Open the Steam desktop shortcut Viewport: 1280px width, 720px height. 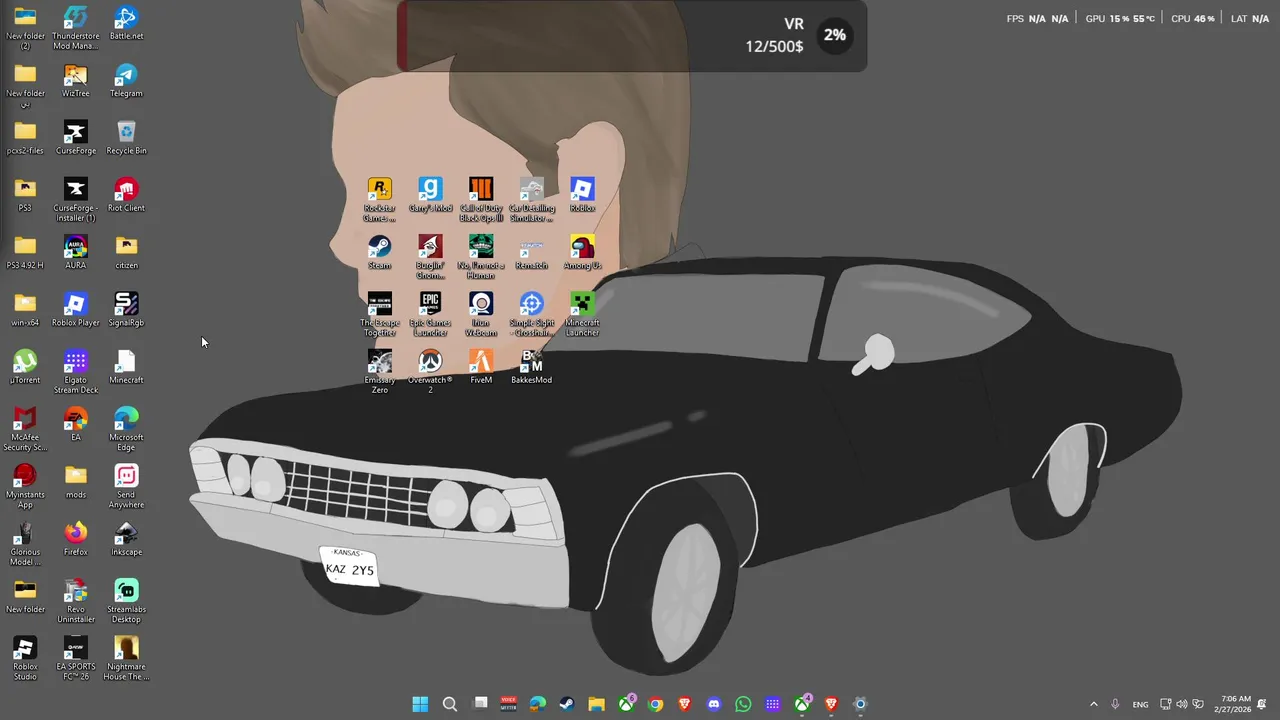coord(379,253)
